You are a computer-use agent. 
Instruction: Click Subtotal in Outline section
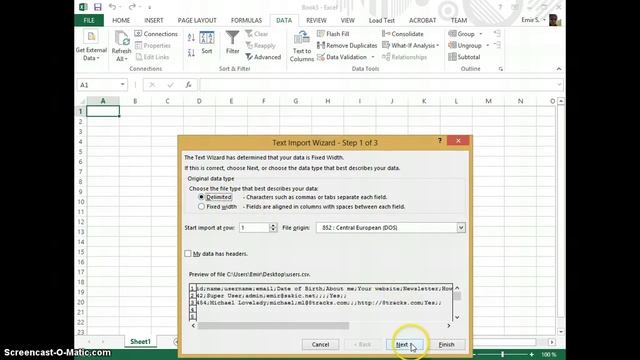coord(464,57)
